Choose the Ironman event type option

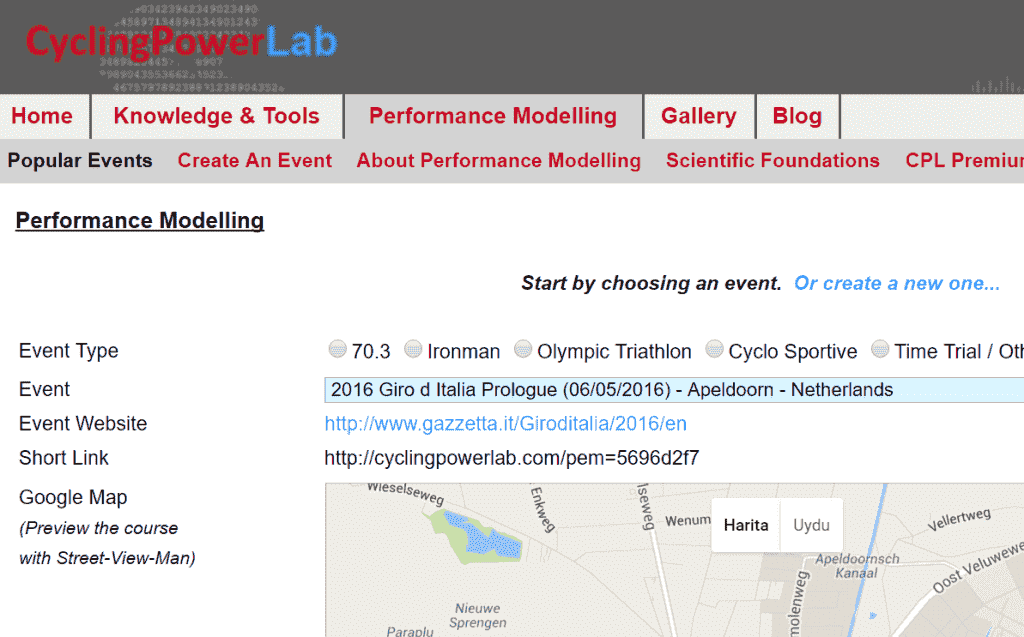413,350
